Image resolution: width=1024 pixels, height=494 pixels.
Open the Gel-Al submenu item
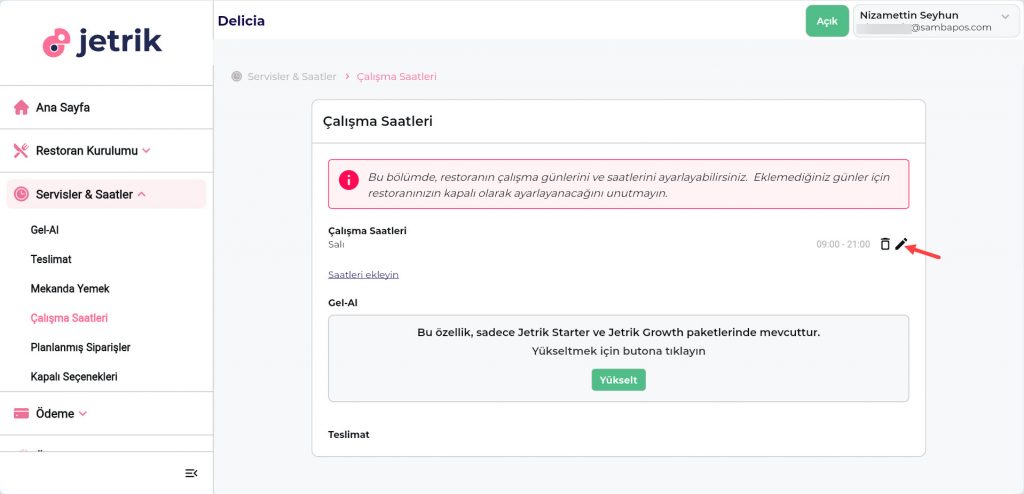coord(45,230)
